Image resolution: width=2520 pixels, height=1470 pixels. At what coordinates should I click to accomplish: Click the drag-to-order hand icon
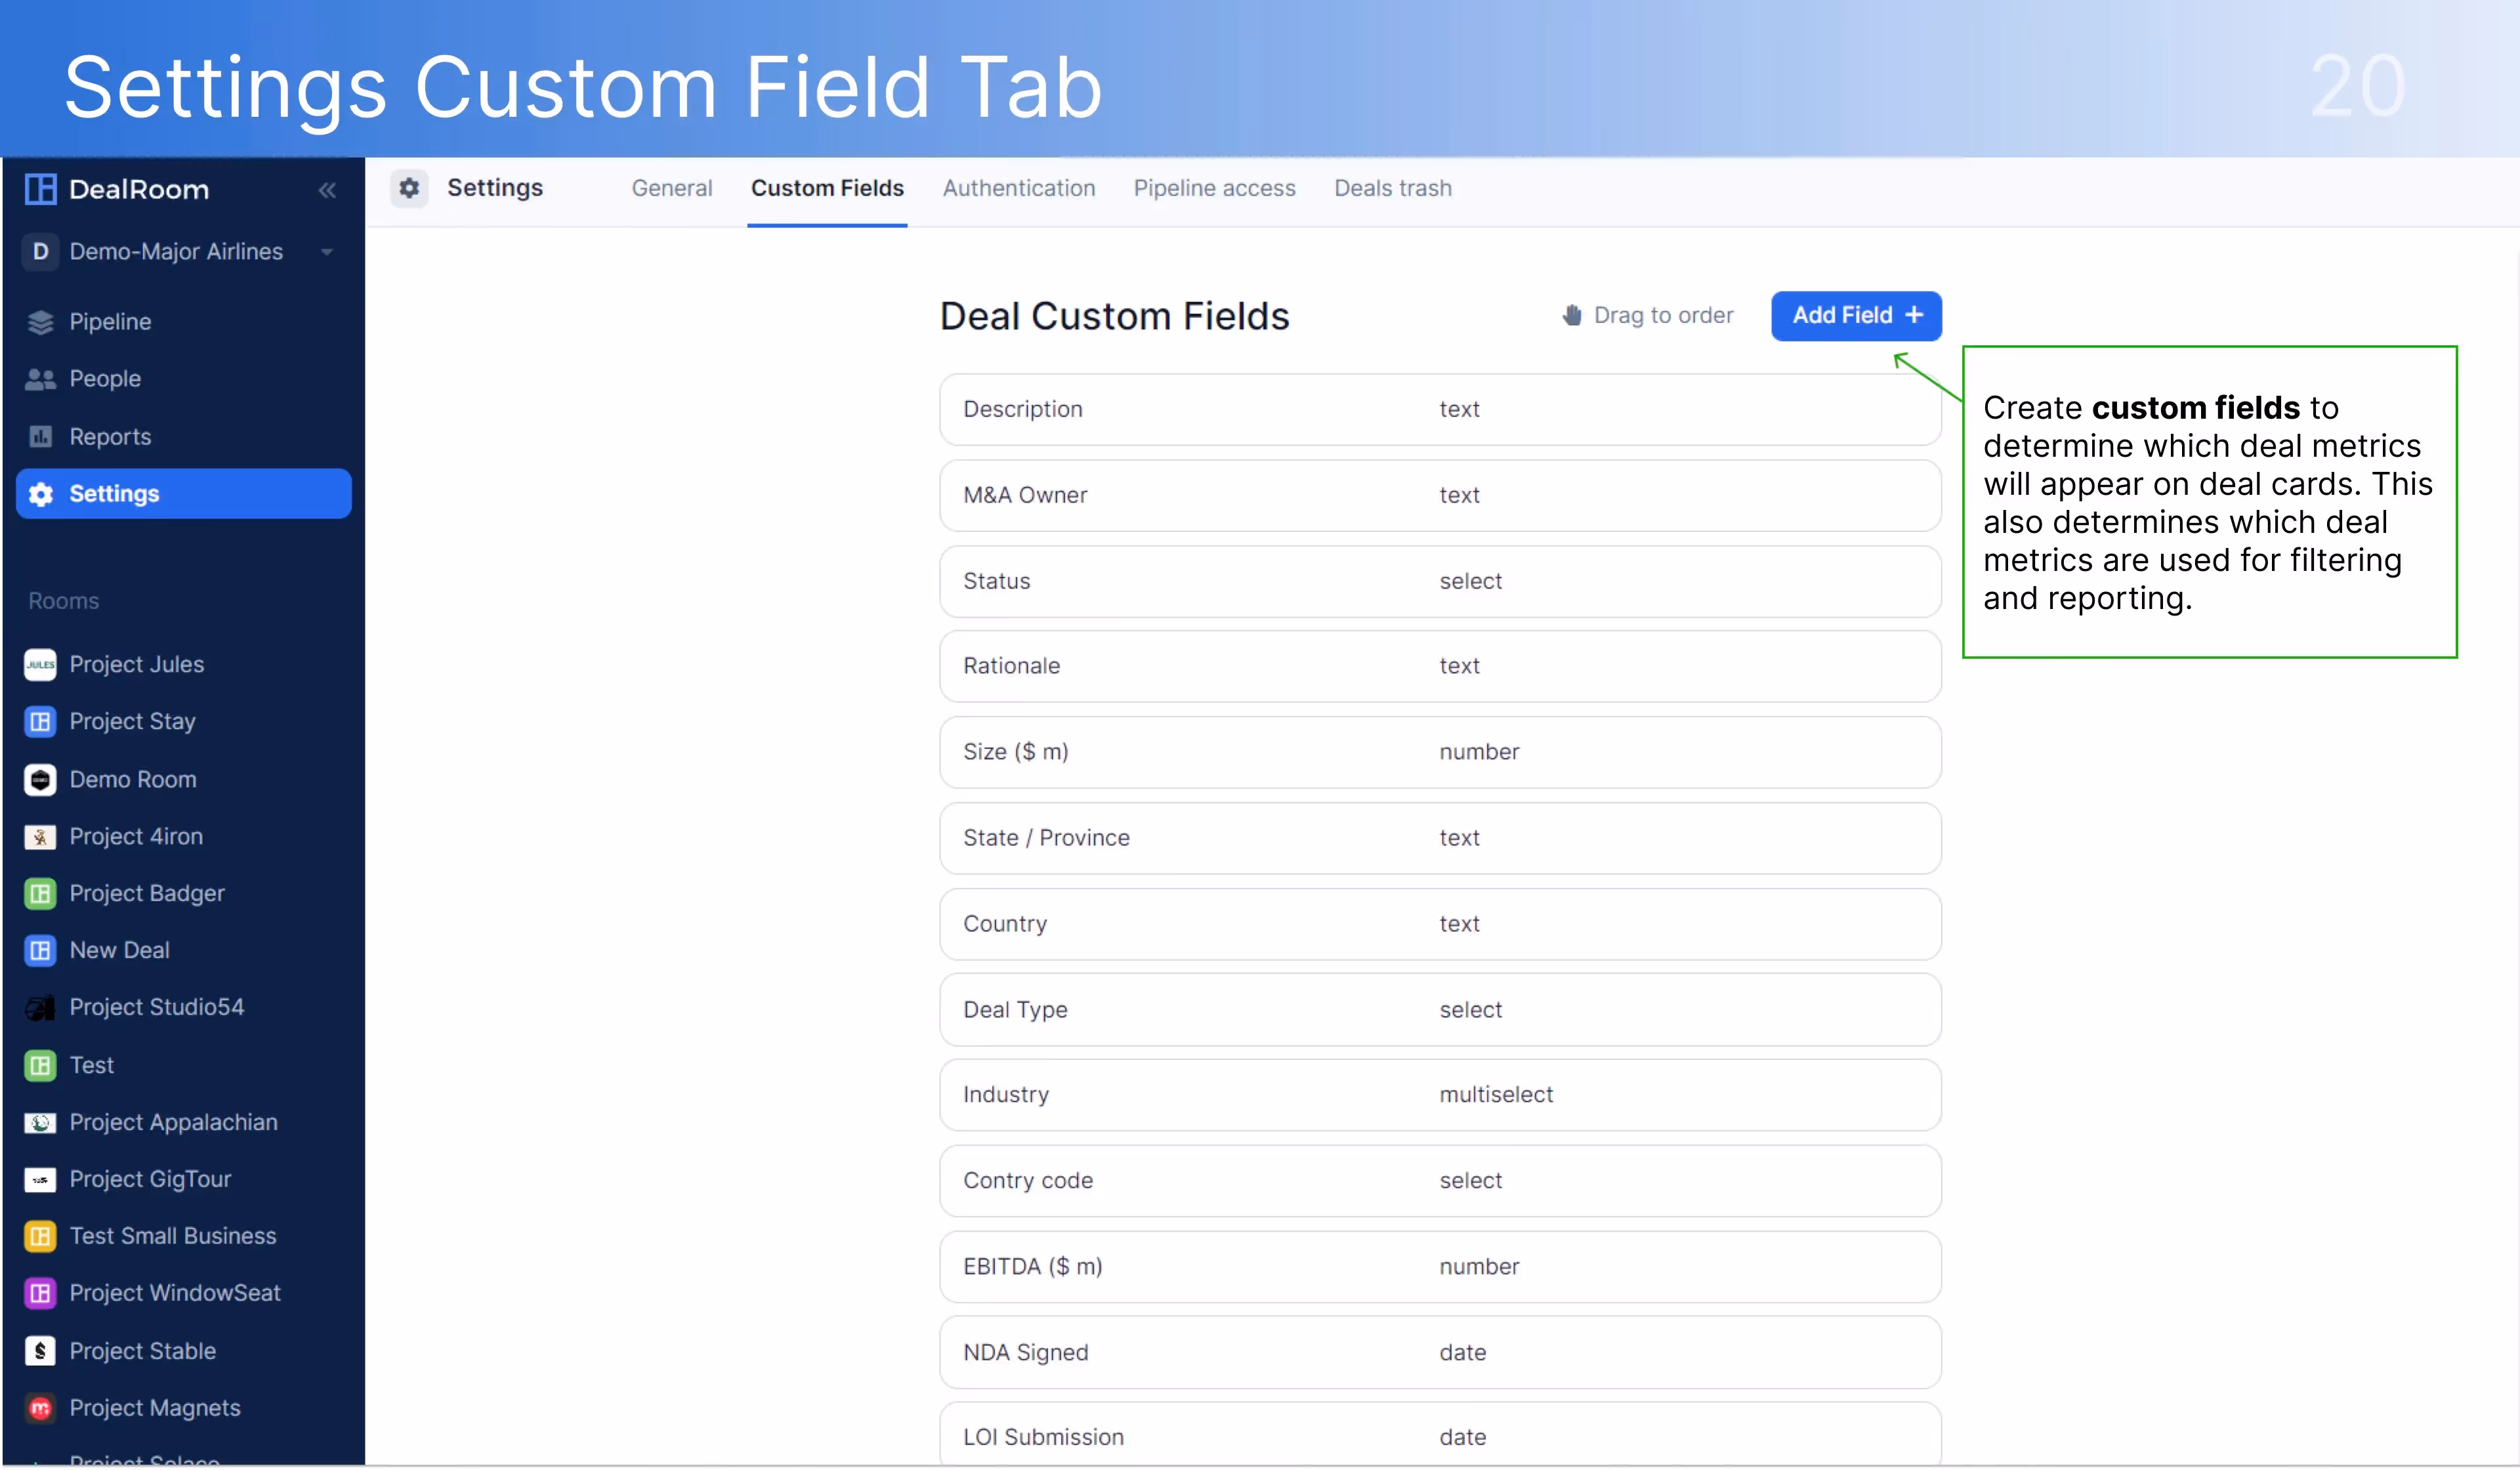(x=1573, y=315)
